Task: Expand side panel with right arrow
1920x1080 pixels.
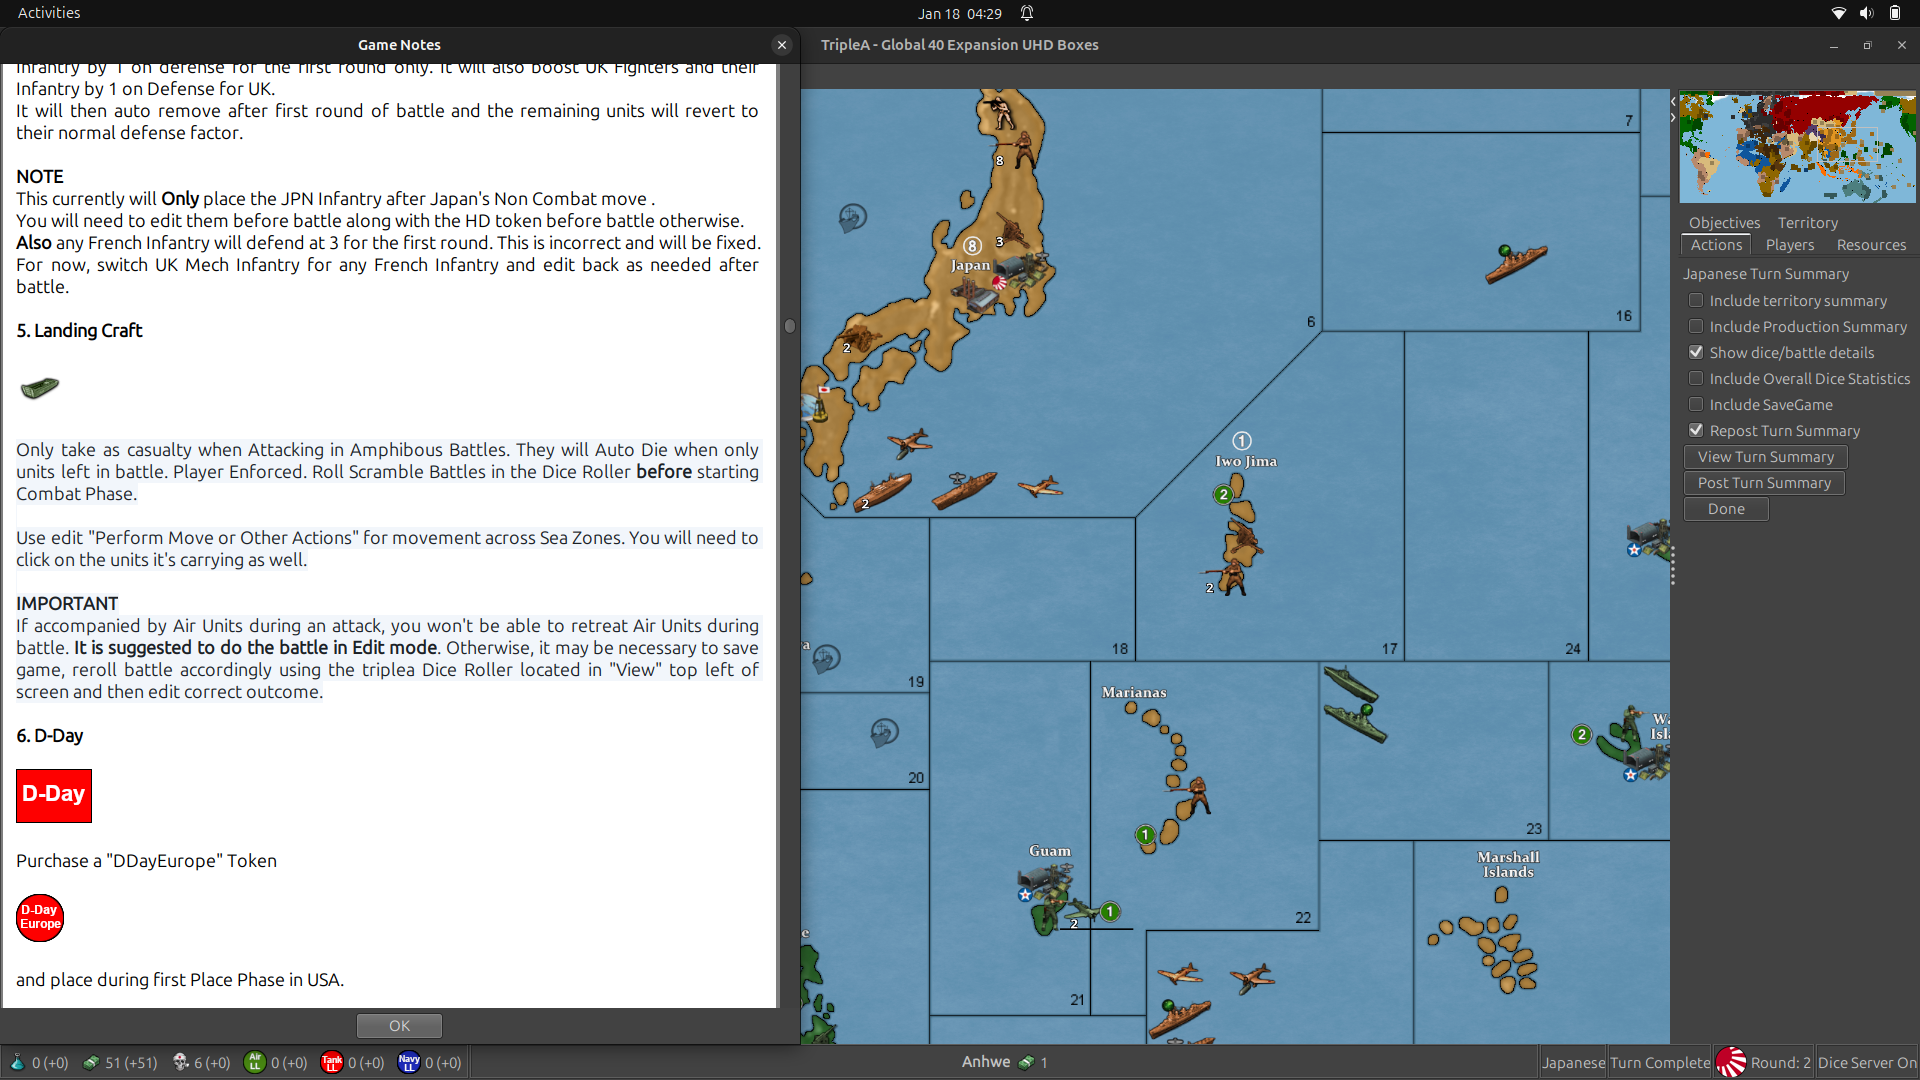Action: point(1673,118)
